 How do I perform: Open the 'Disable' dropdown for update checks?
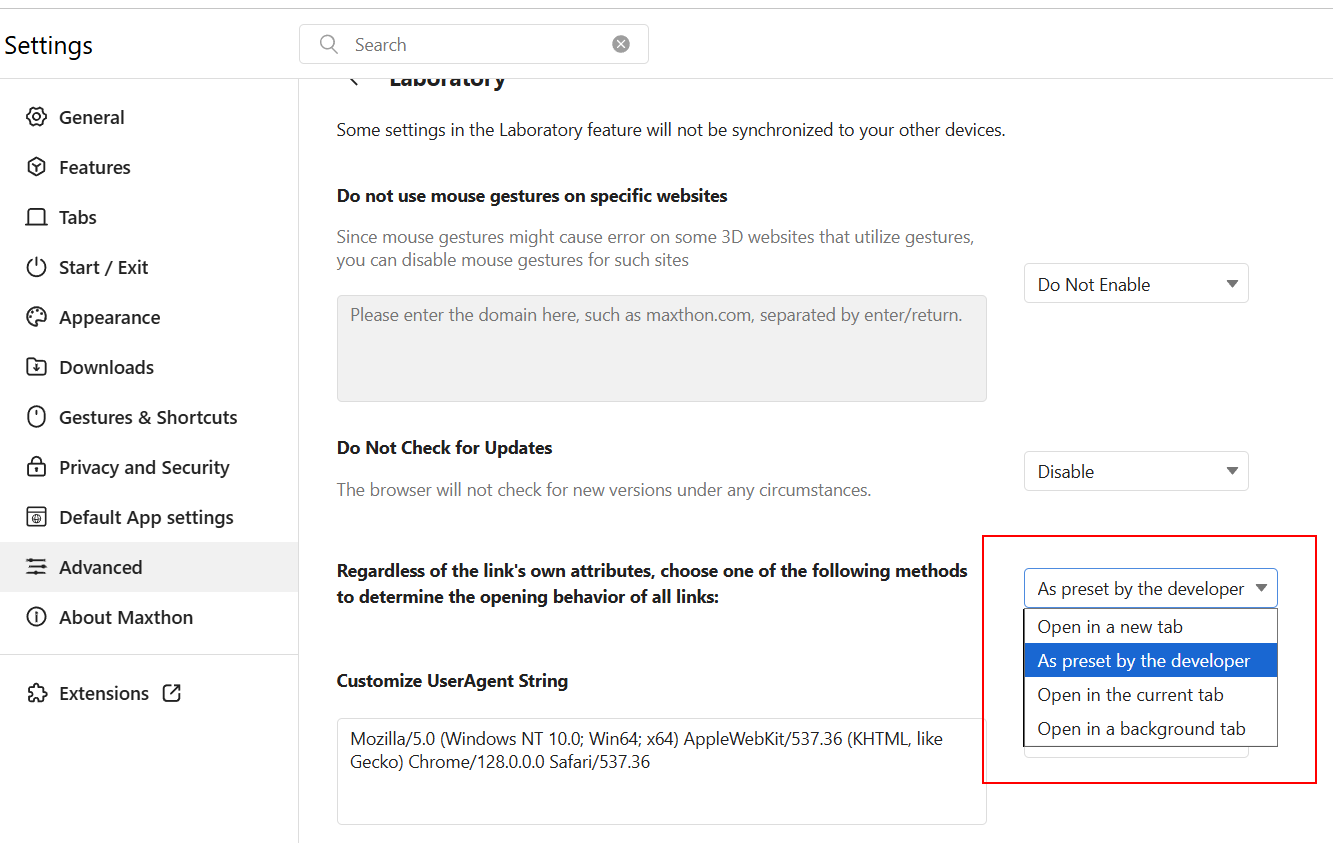[1136, 471]
